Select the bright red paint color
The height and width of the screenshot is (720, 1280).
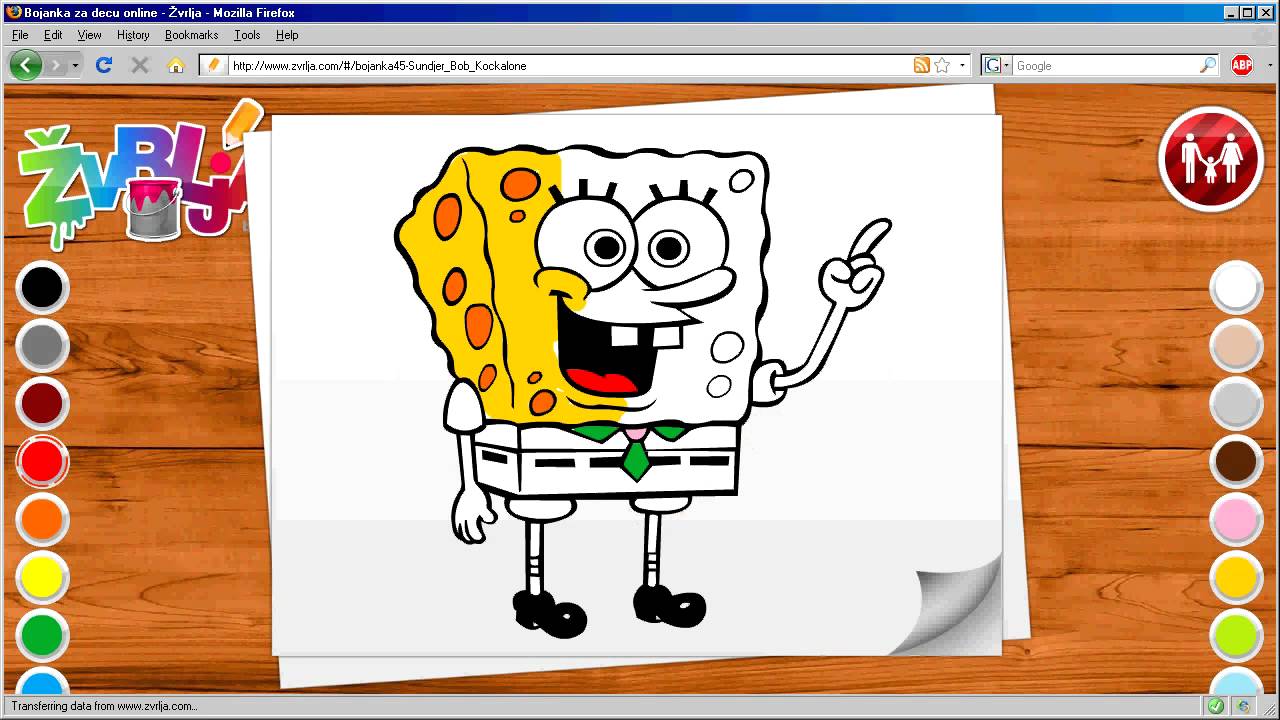pyautogui.click(x=42, y=462)
